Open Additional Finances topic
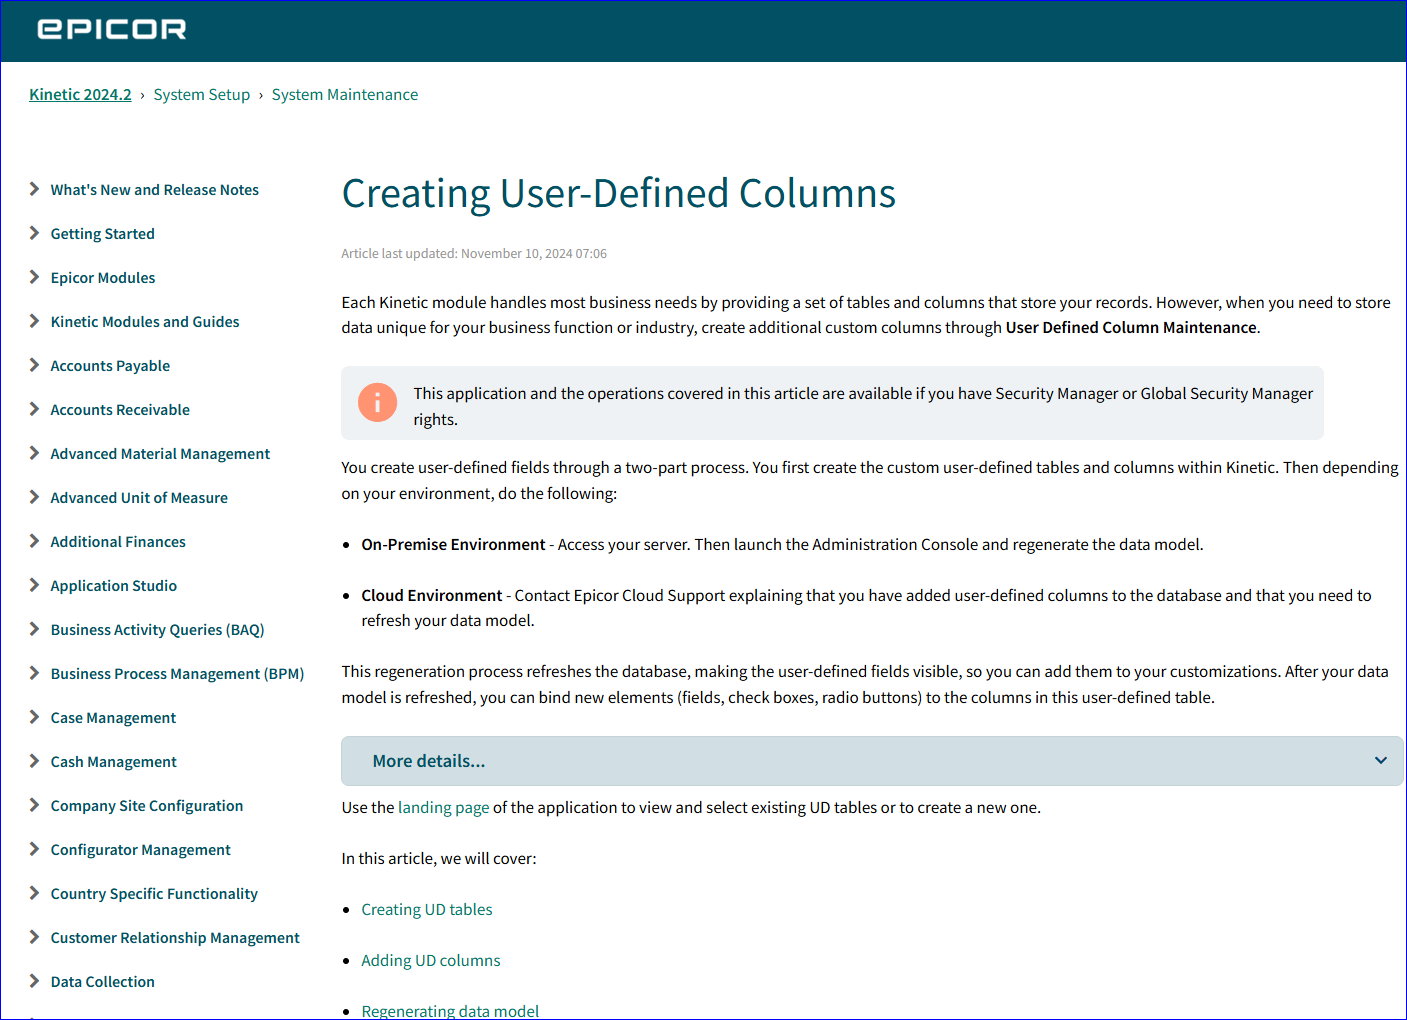Screen dimensions: 1407x1020 [x=118, y=542]
